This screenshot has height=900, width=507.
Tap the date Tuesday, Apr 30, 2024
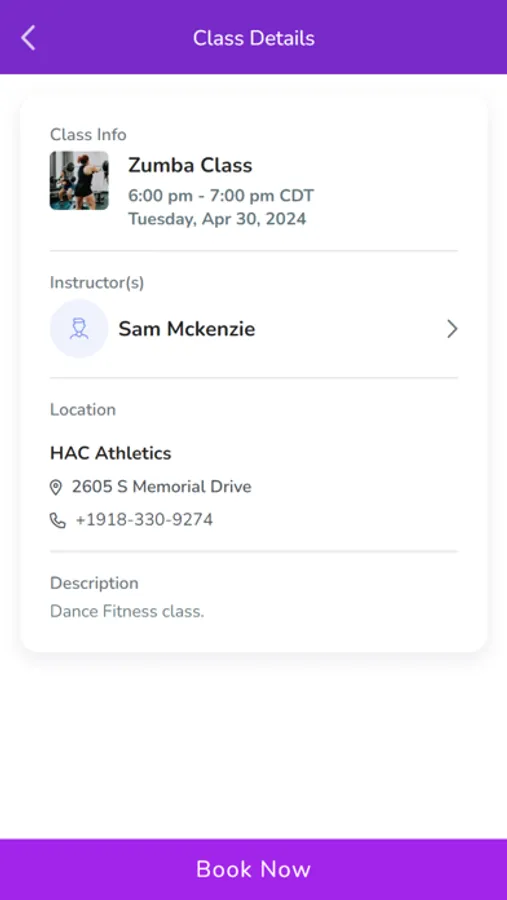pos(217,219)
